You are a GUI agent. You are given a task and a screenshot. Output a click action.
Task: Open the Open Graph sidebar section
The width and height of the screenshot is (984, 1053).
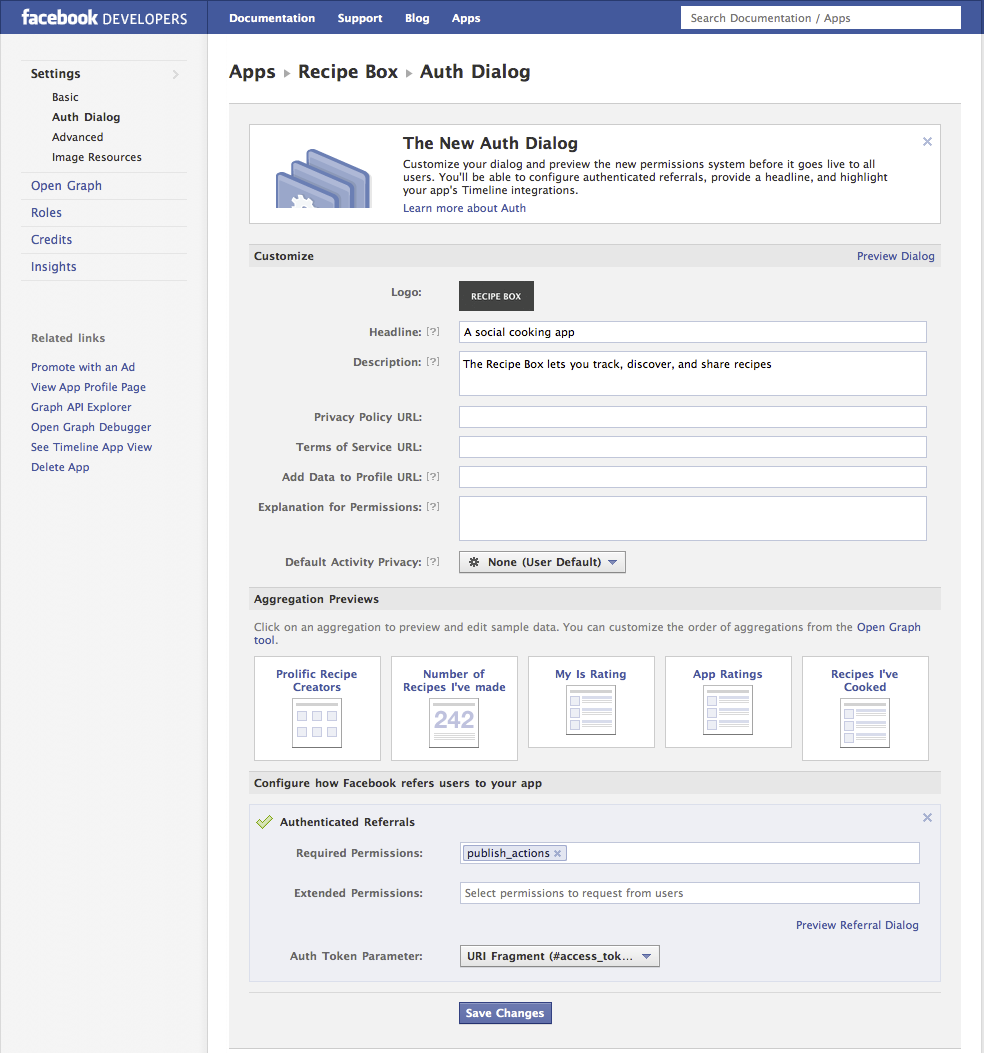(x=66, y=186)
